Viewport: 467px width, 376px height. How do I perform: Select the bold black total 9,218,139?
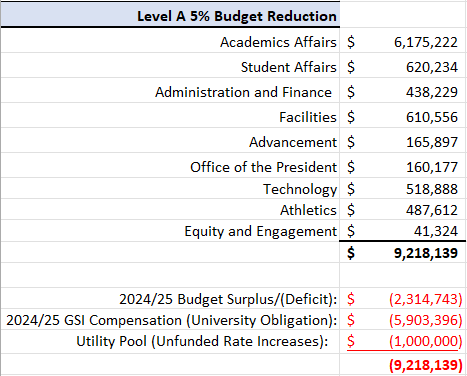pos(426,253)
